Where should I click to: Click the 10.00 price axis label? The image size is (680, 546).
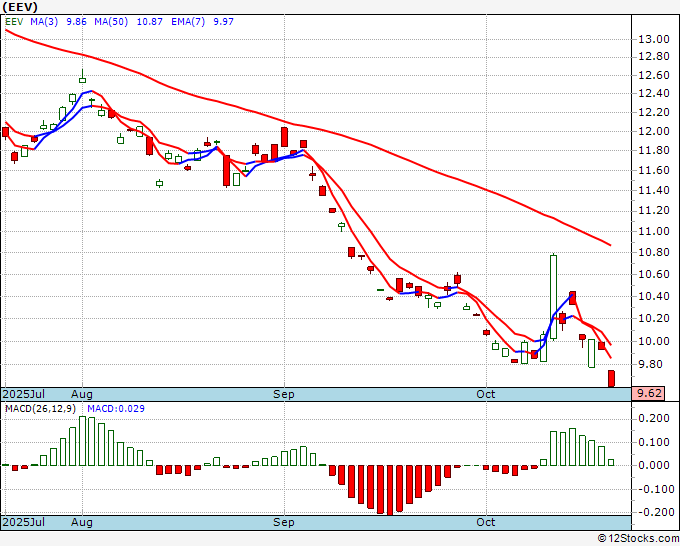coord(654,341)
